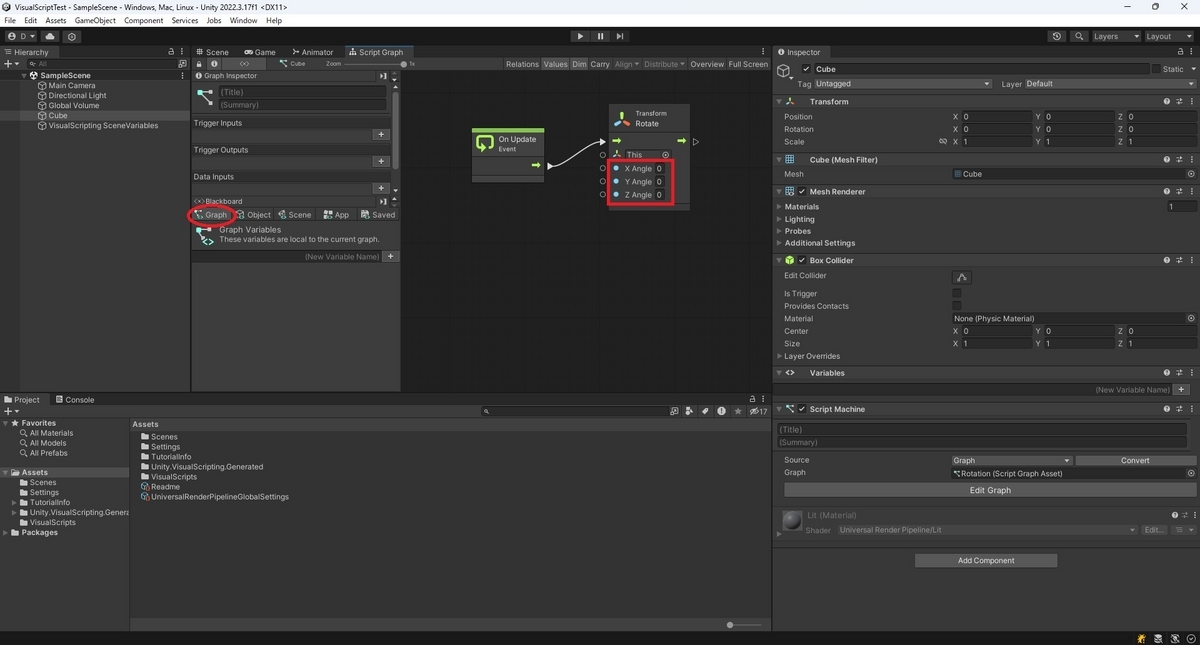Click the On Update event node icon
The width and height of the screenshot is (1200, 645).
(485, 144)
